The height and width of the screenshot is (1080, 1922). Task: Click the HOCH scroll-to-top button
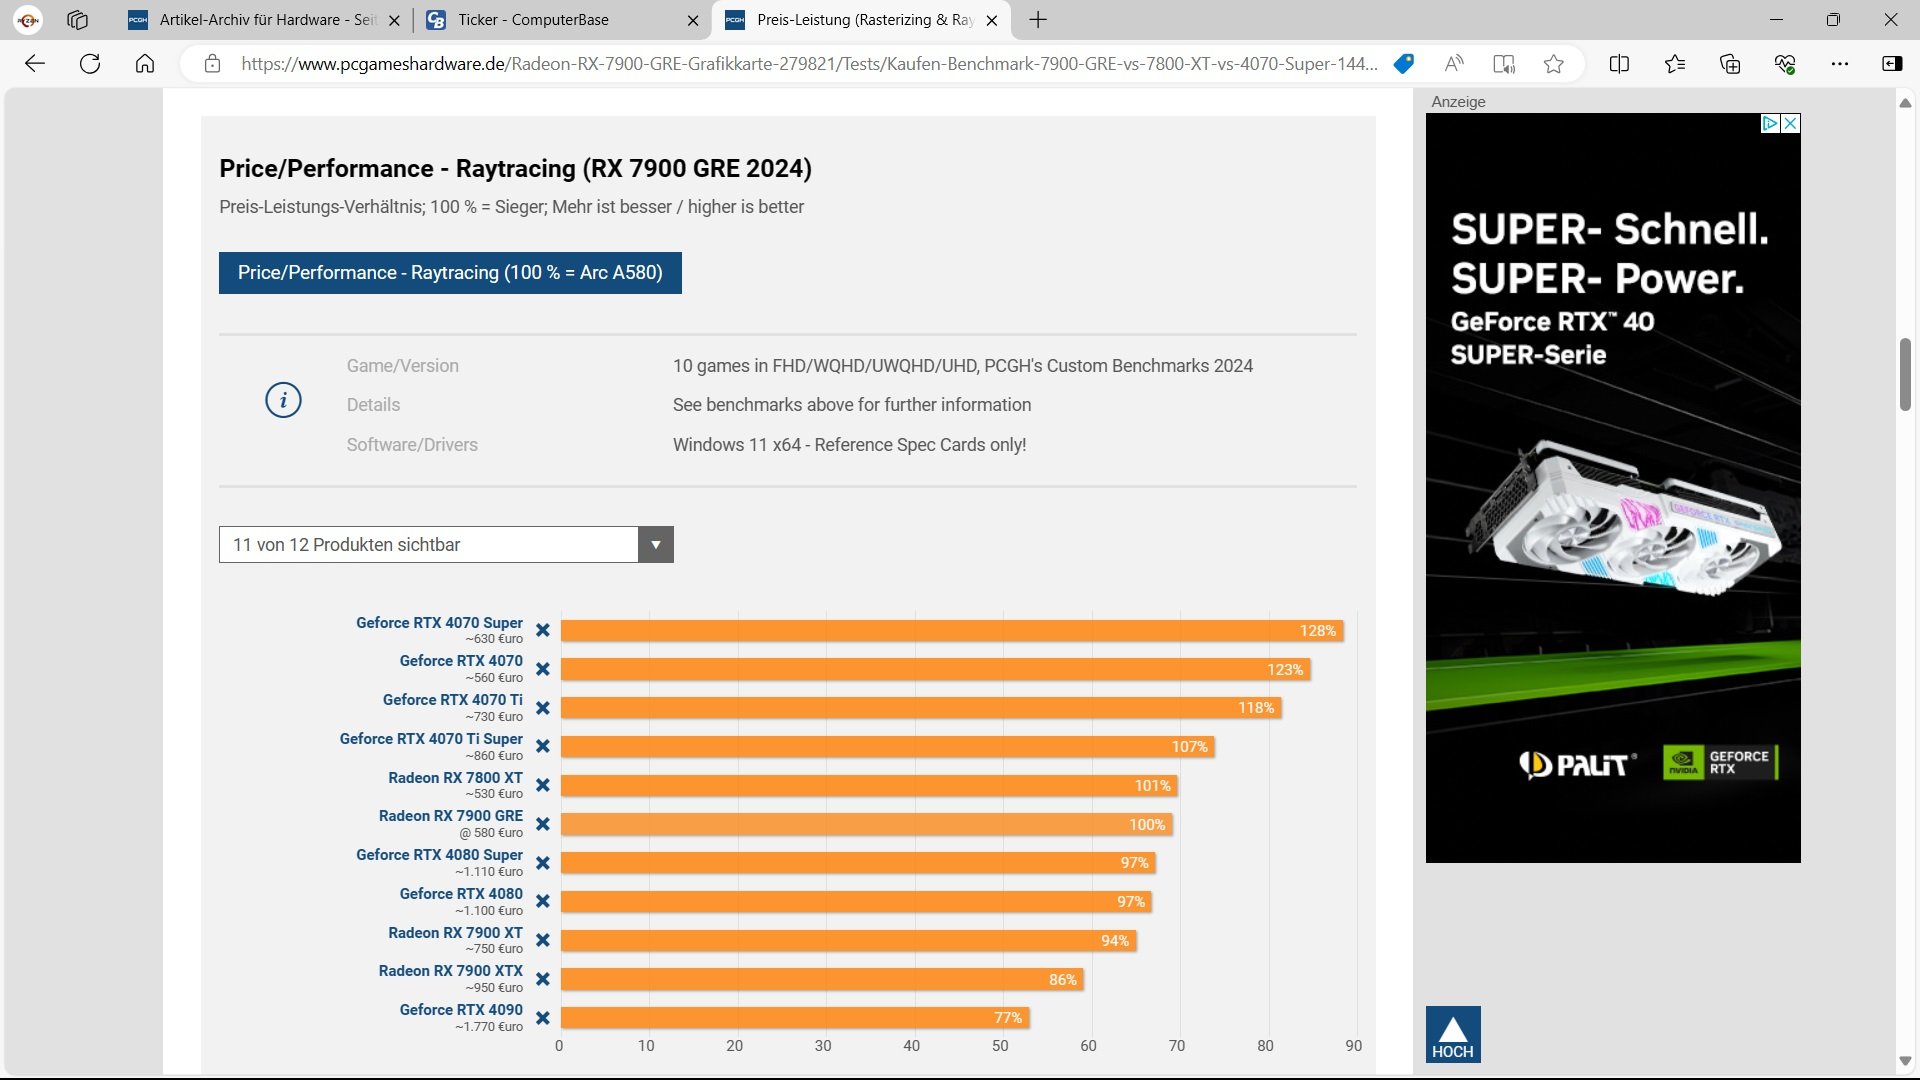click(x=1452, y=1034)
